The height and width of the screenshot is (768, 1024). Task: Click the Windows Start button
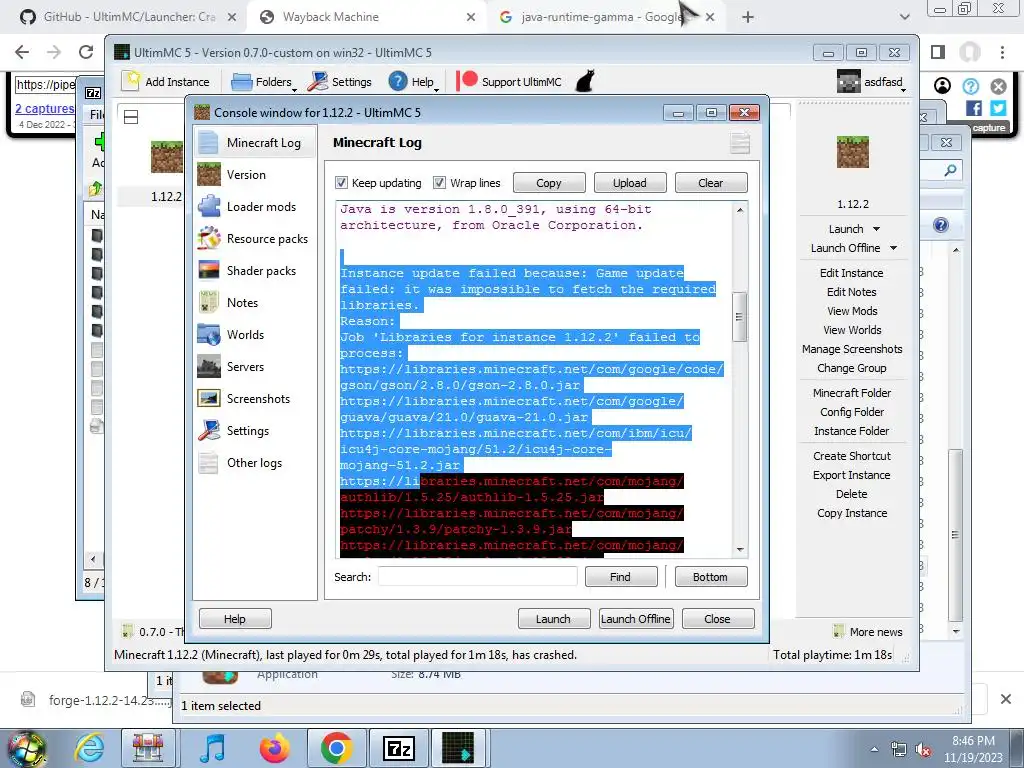[25, 748]
